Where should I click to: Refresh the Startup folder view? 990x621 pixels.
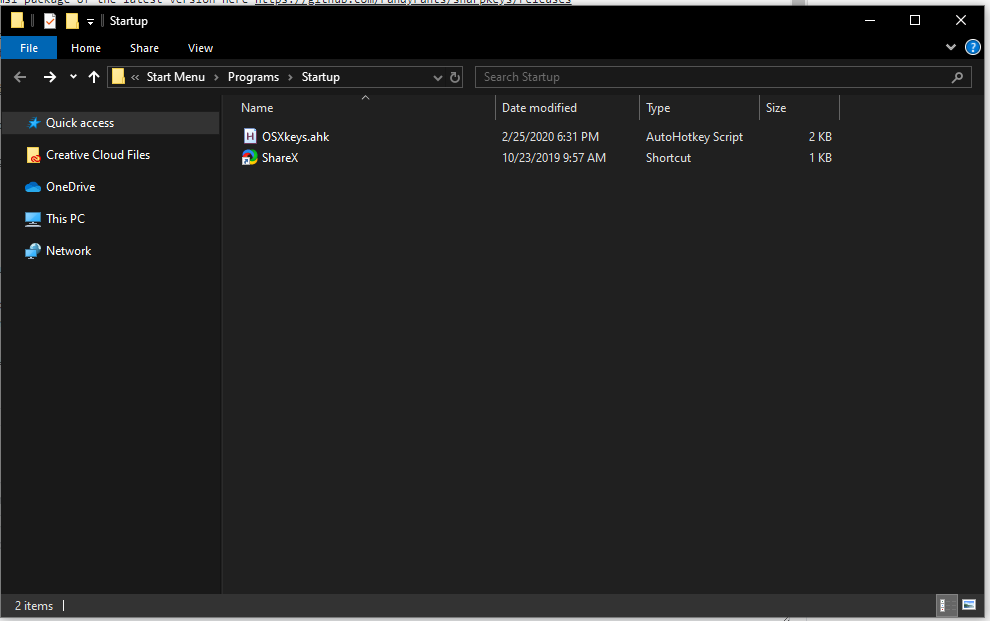pyautogui.click(x=455, y=78)
